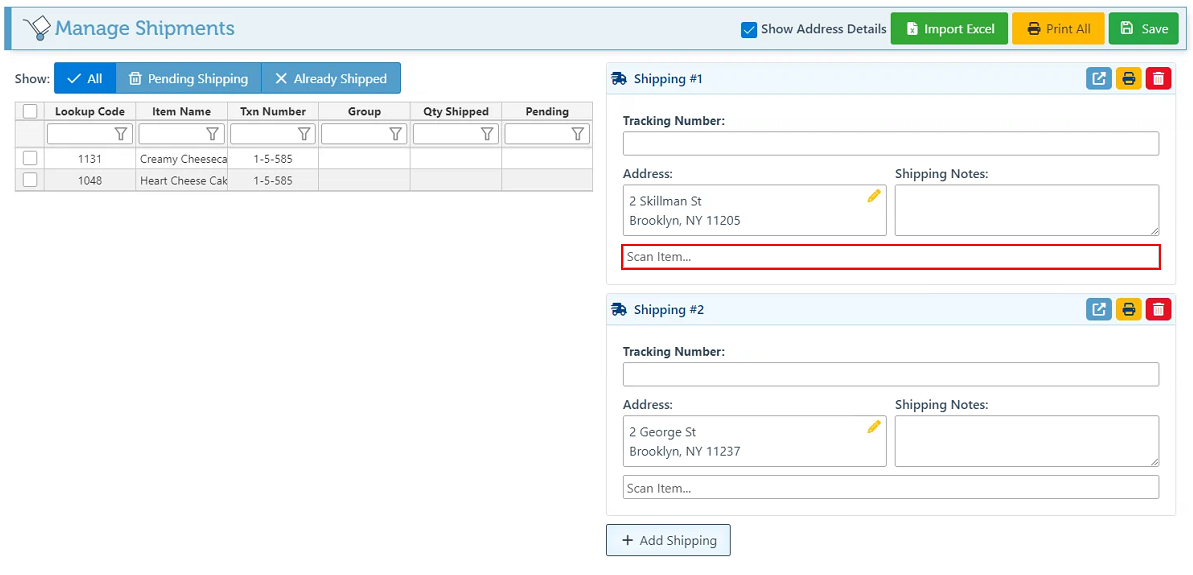Delete Shipping #1 with trash icon
Screen dimensions: 1193x575
point(1158,79)
